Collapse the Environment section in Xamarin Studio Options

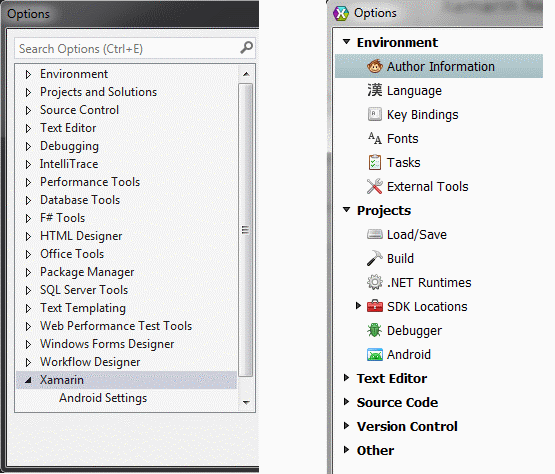point(347,42)
